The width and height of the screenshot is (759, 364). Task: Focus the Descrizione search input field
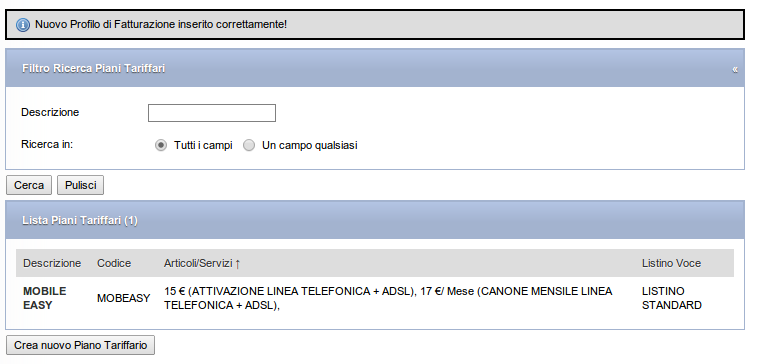(x=212, y=113)
